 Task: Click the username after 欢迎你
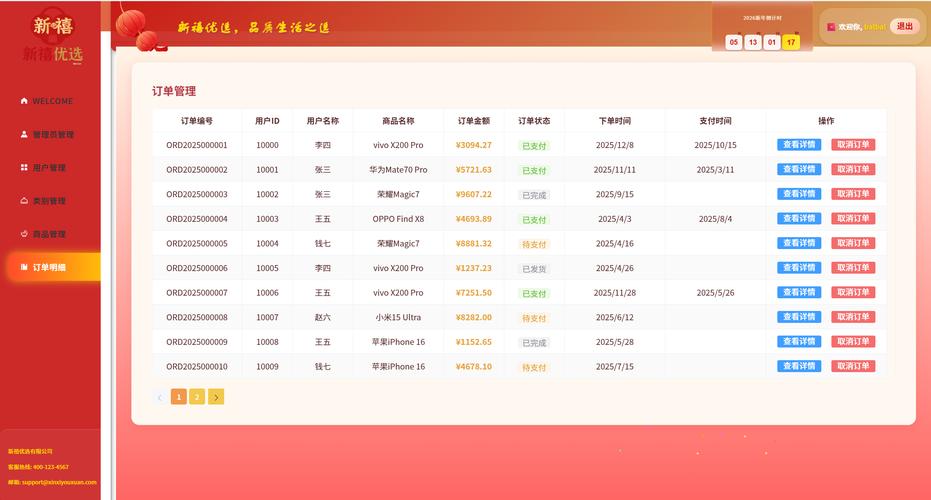point(875,27)
